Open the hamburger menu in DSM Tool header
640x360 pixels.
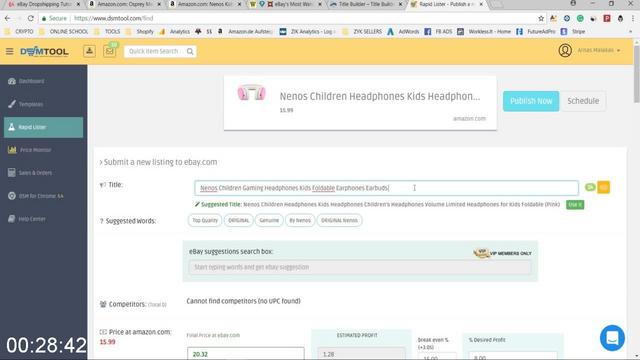pos(9,51)
